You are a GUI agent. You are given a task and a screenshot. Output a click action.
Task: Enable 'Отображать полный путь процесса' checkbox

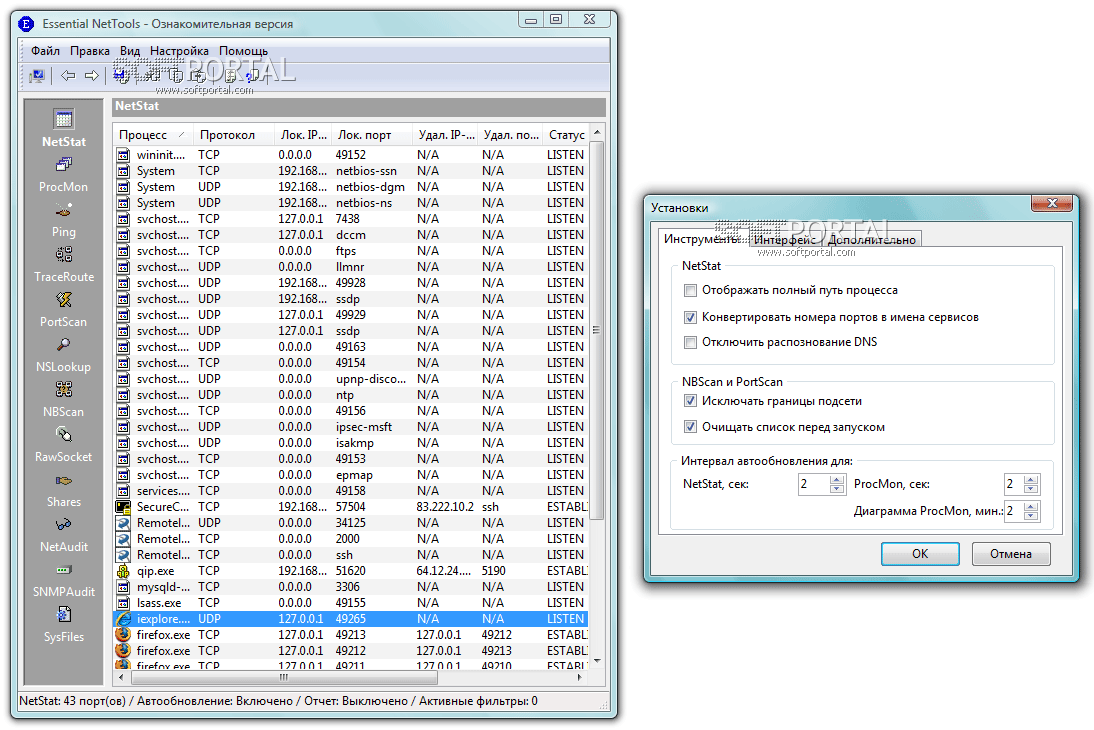click(x=690, y=290)
